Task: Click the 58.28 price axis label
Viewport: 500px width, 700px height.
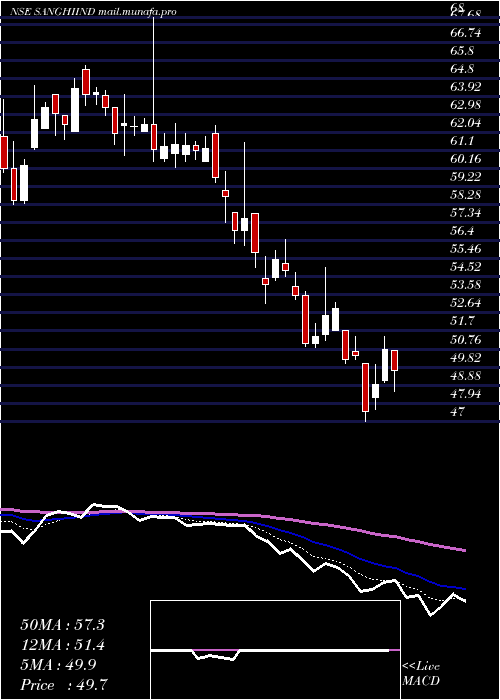Action: [465, 195]
